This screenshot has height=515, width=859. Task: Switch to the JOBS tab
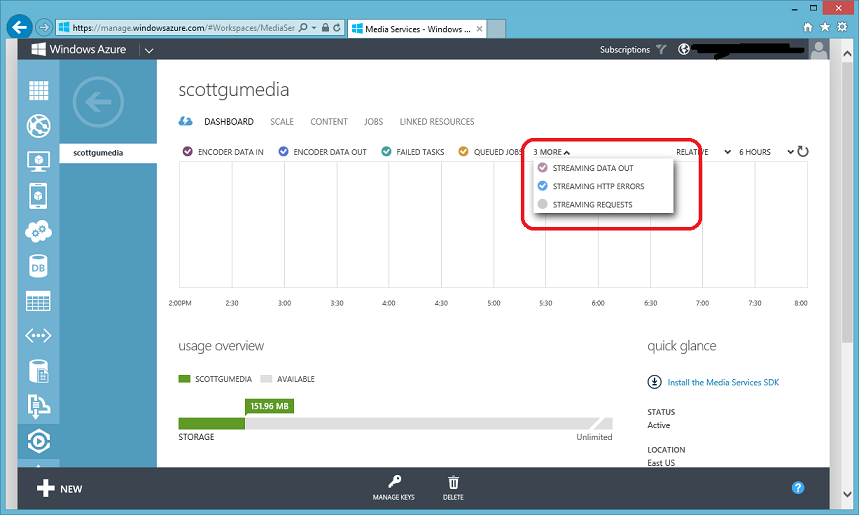[x=374, y=122]
